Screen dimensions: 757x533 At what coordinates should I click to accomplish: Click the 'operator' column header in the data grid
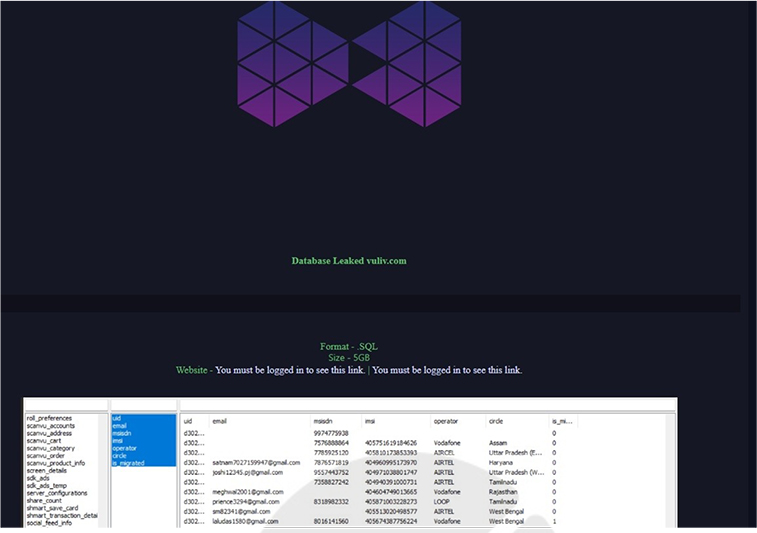click(x=446, y=421)
